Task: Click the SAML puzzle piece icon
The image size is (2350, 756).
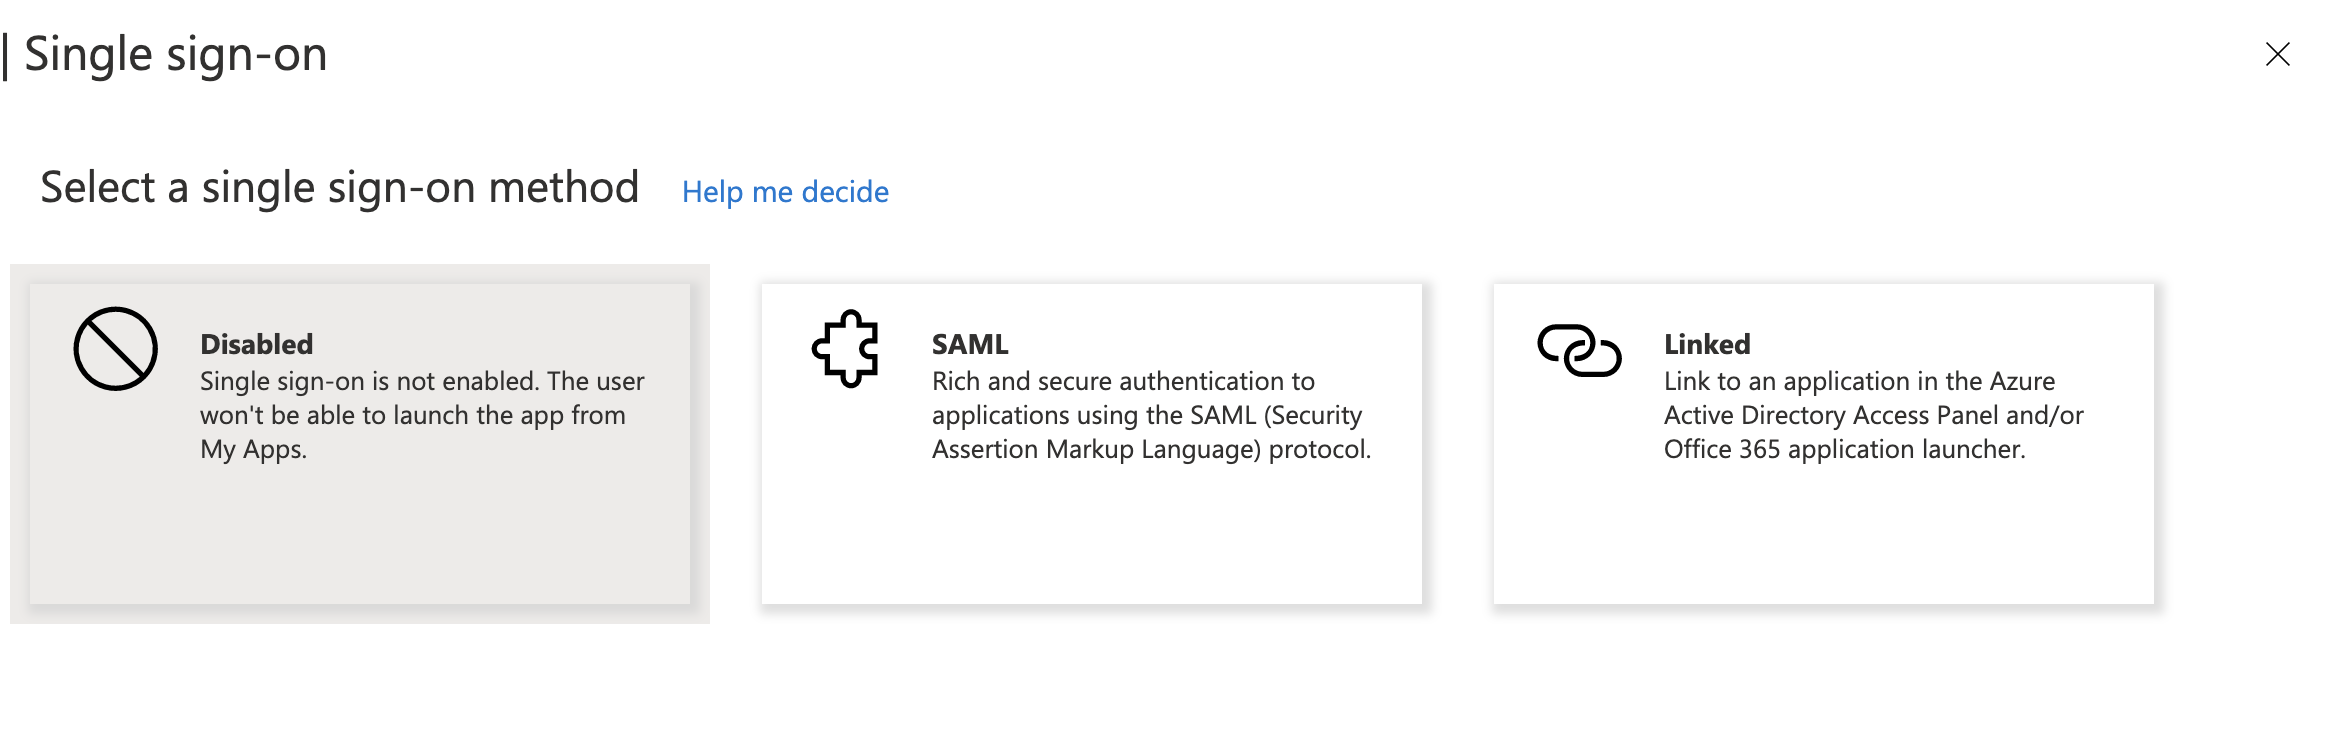Action: tap(846, 348)
